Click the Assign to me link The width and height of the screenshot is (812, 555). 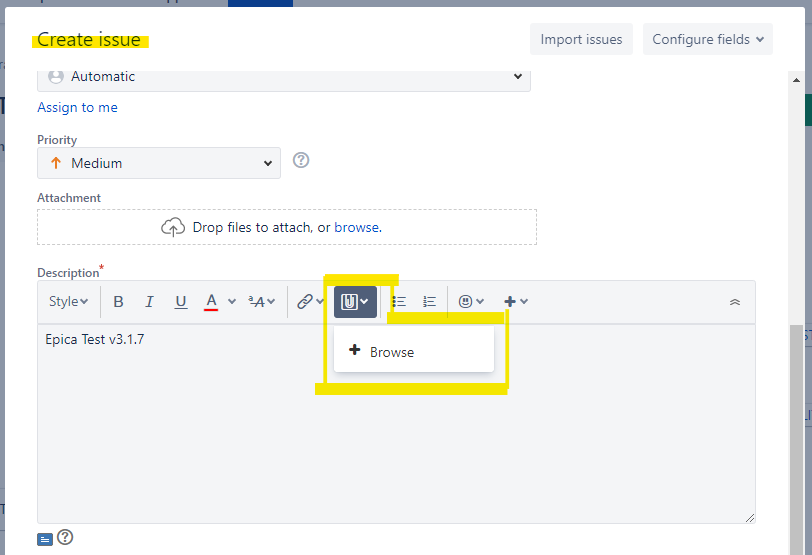(77, 107)
